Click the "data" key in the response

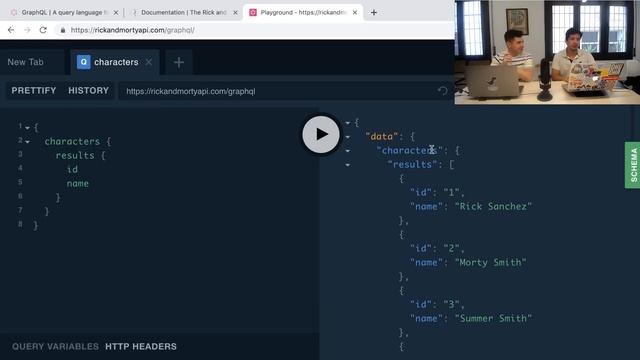[382, 137]
